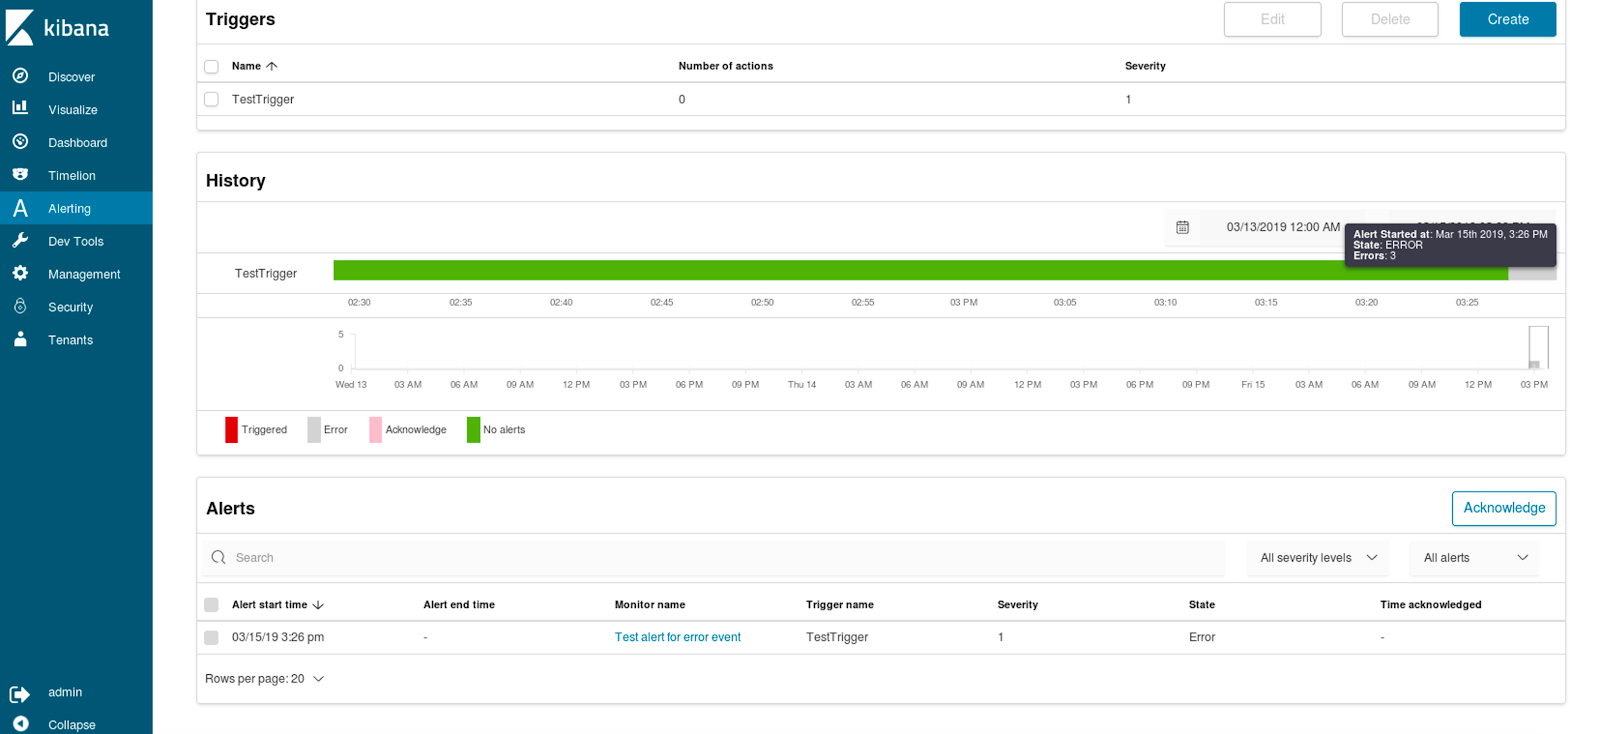The width and height of the screenshot is (1600, 734).
Task: Go to Tenants menu item
Action: (70, 340)
